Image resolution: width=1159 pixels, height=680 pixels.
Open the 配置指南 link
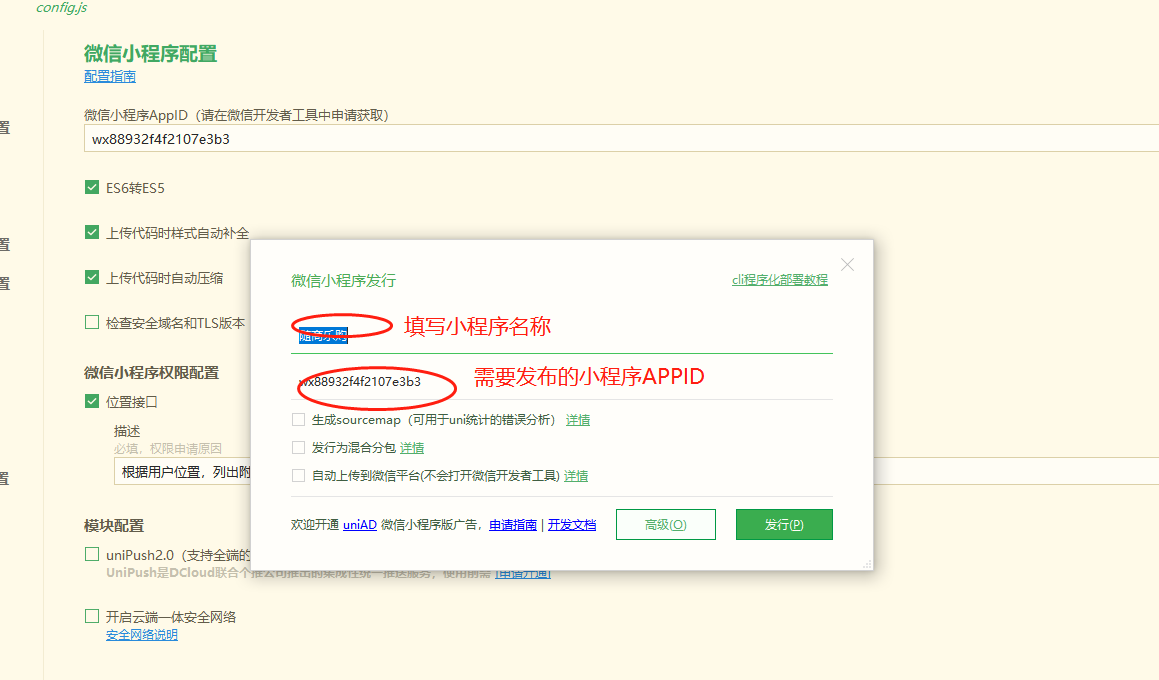point(110,76)
